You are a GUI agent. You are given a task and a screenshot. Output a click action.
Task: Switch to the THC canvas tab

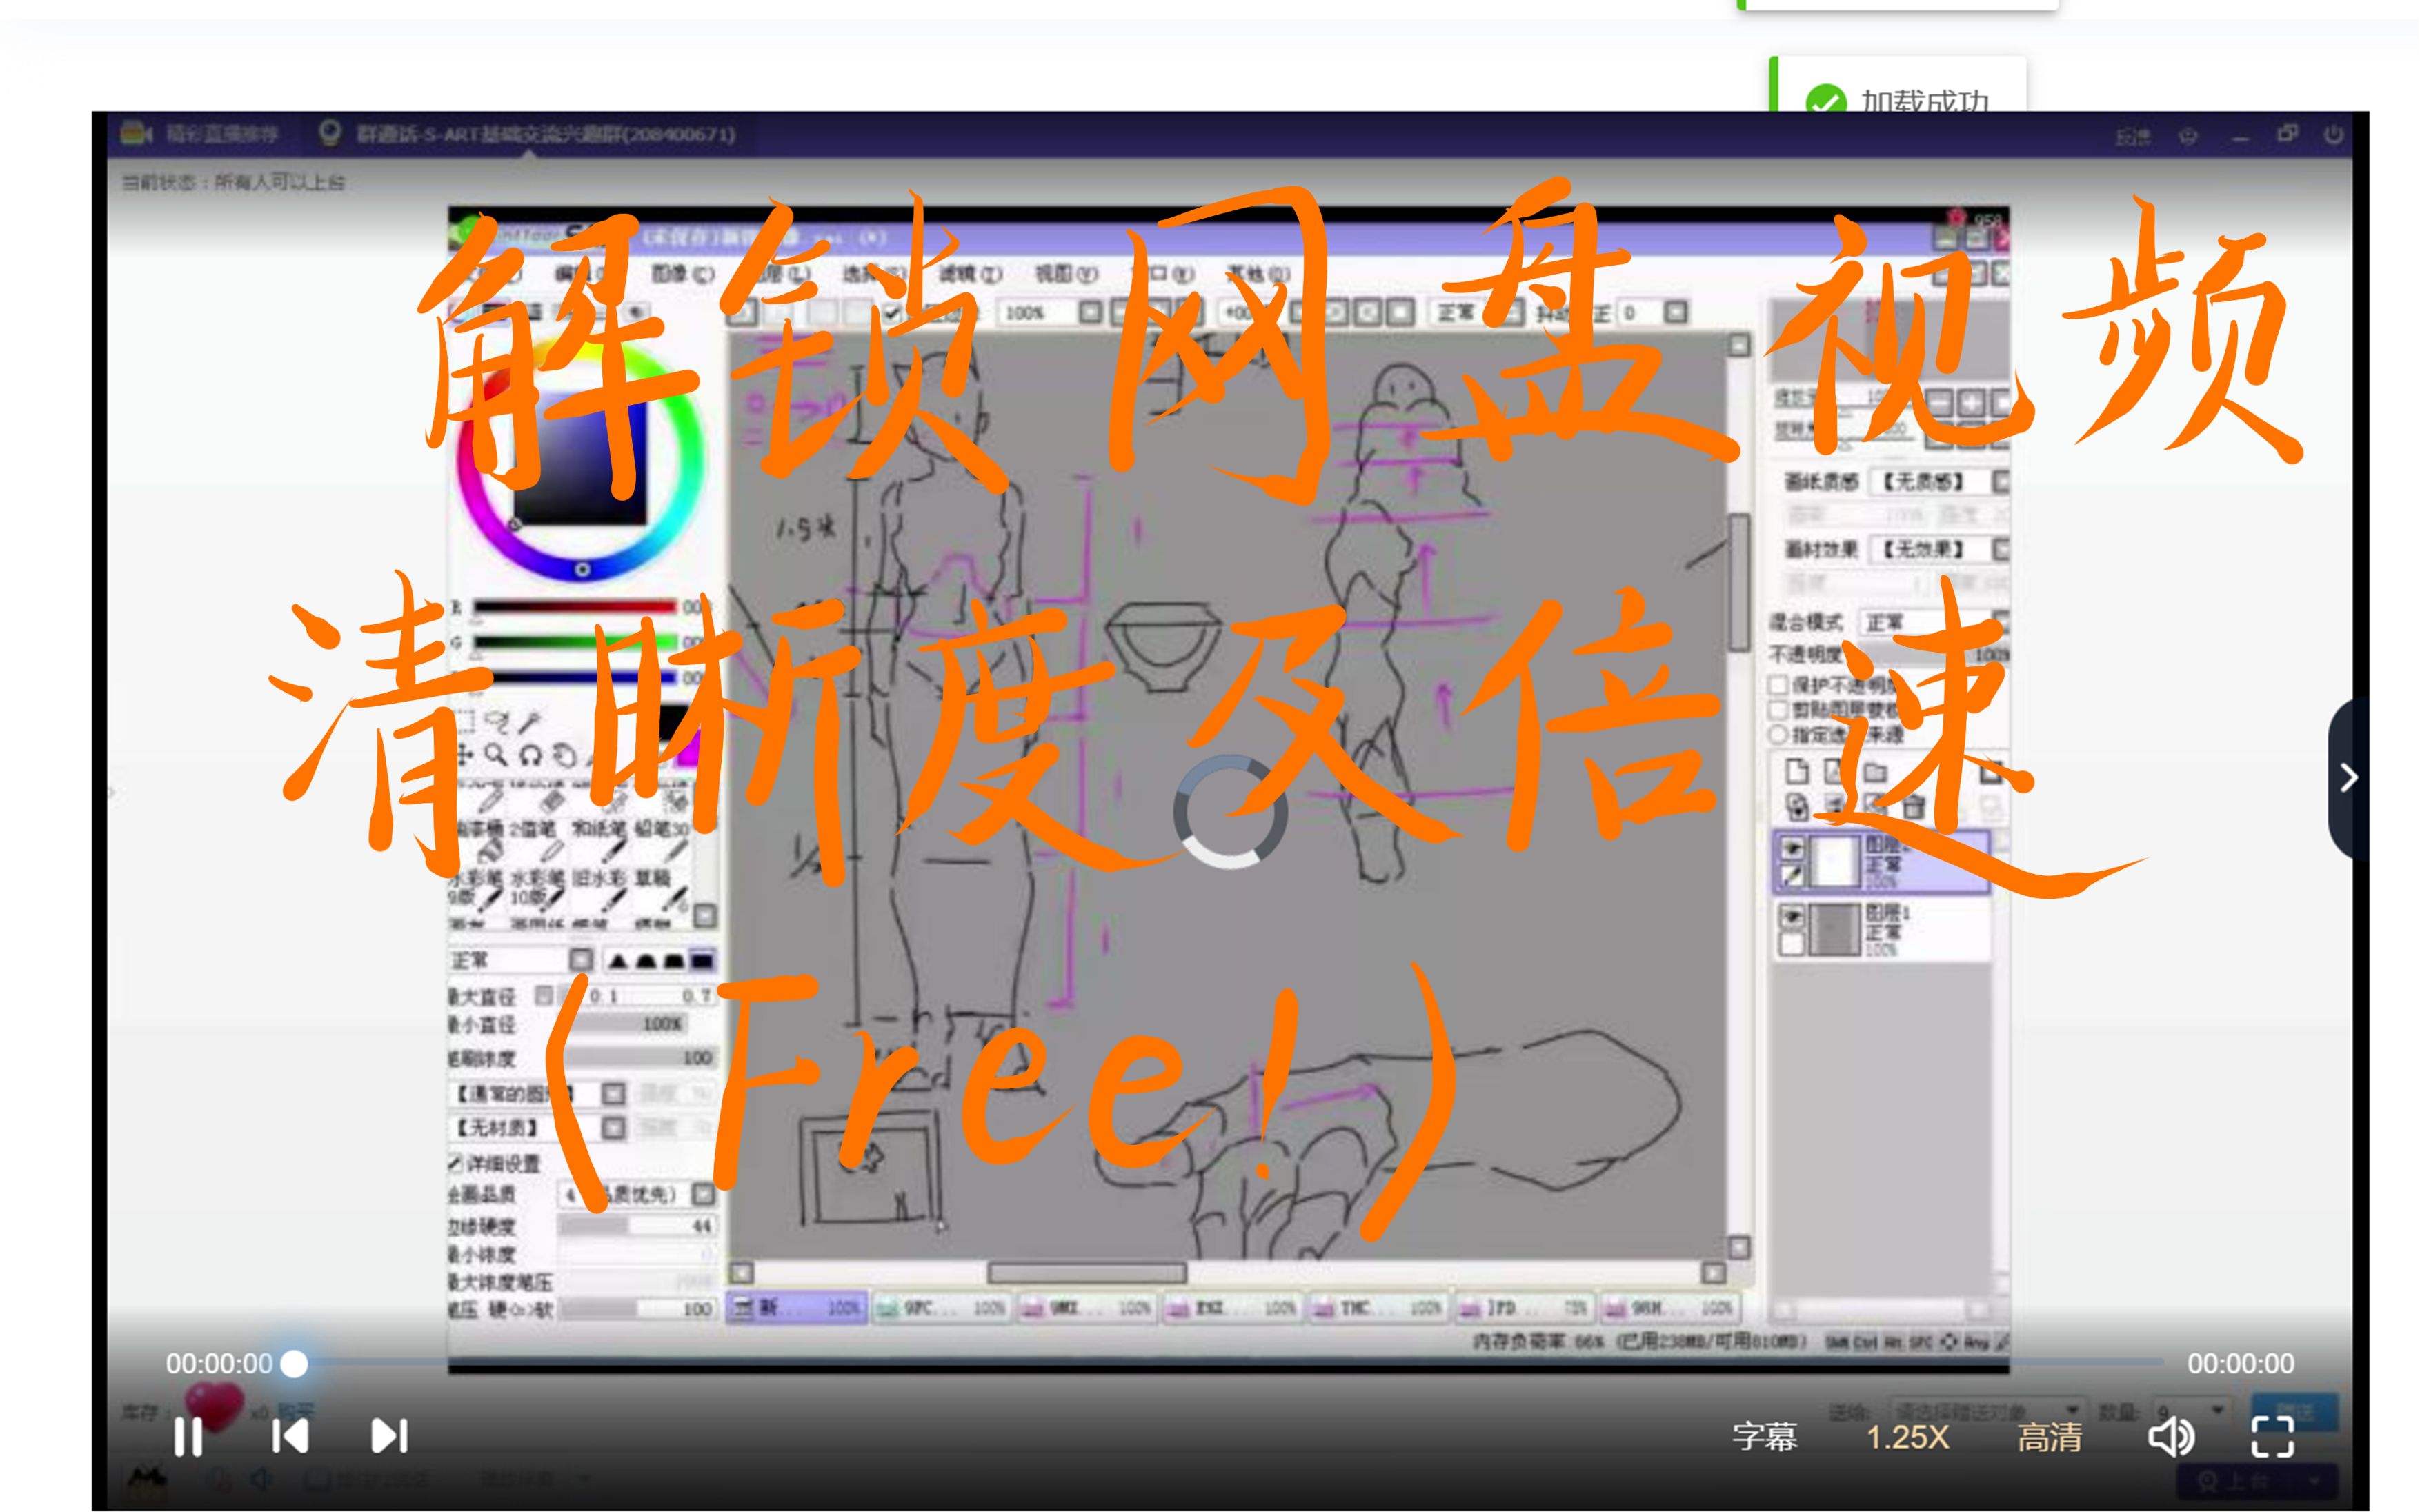[x=1378, y=1308]
